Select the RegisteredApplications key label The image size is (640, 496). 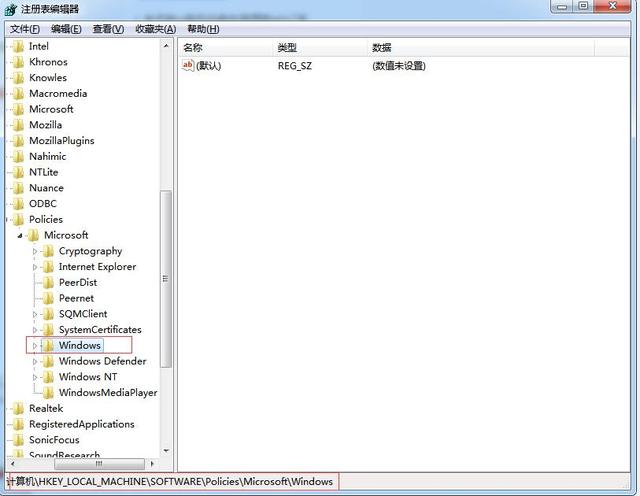[x=82, y=425]
